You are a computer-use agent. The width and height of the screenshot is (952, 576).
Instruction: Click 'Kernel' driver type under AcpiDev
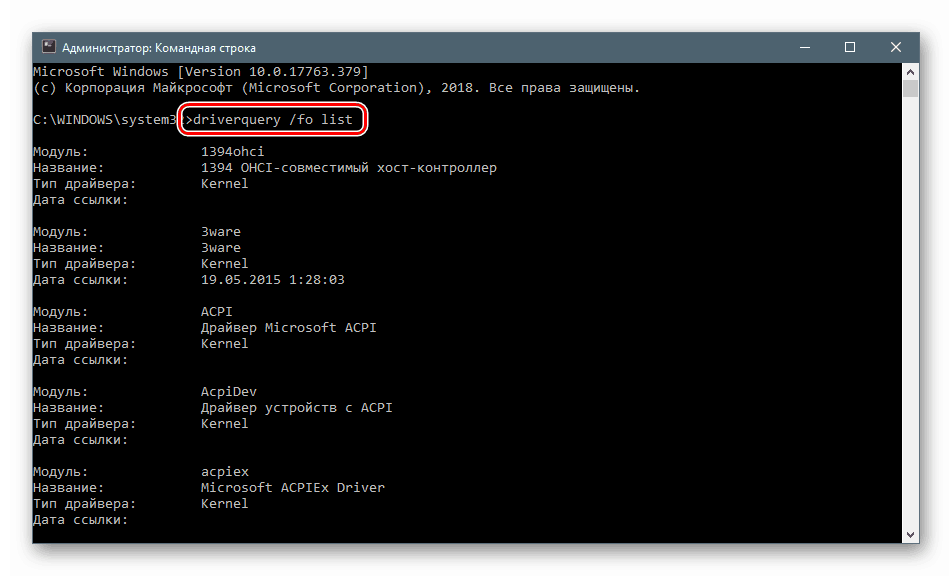coord(225,424)
